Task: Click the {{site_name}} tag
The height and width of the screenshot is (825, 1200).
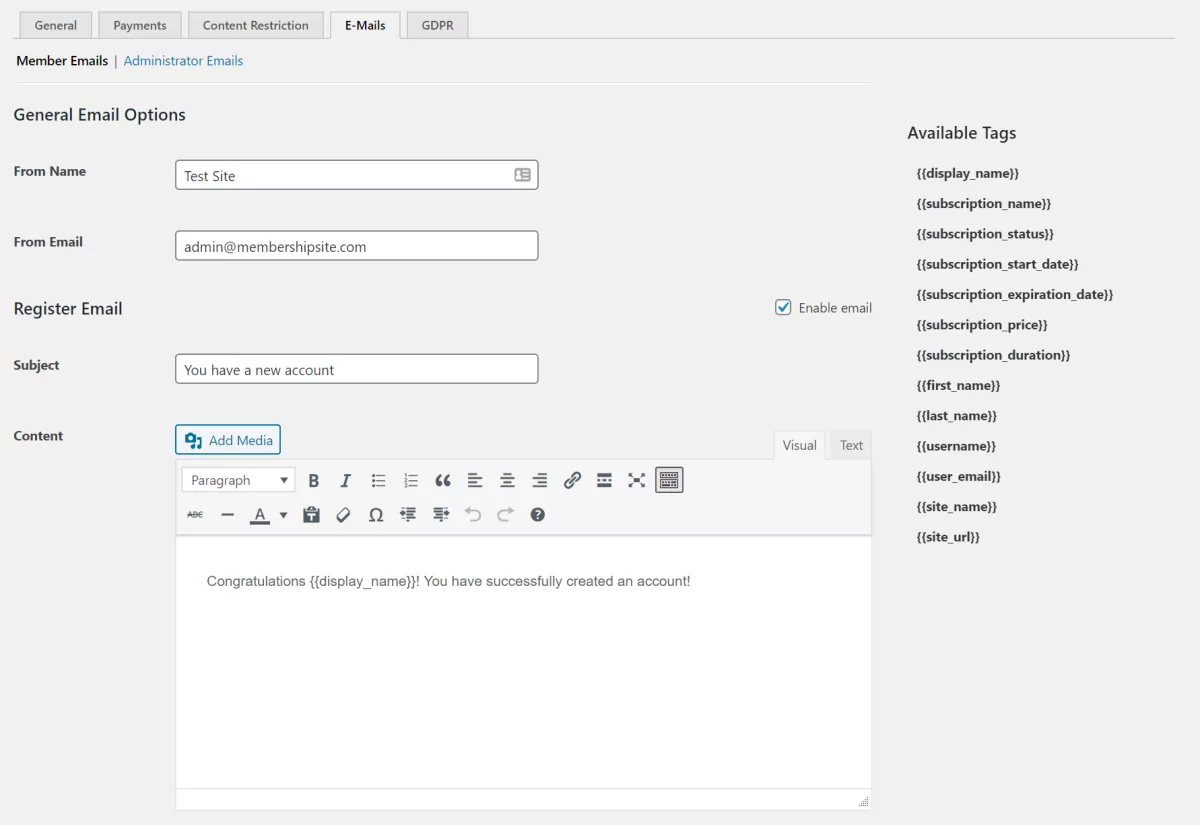Action: pyautogui.click(x=957, y=507)
